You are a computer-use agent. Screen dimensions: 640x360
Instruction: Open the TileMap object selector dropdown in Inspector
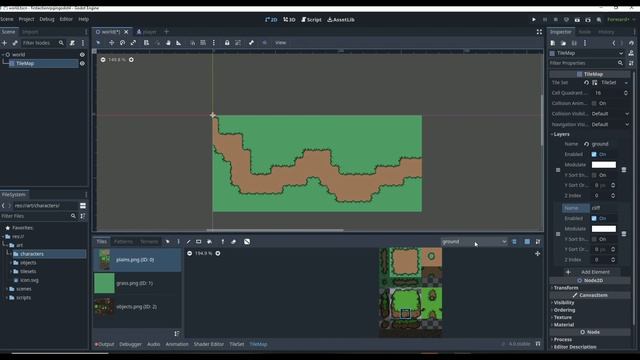click(587, 53)
